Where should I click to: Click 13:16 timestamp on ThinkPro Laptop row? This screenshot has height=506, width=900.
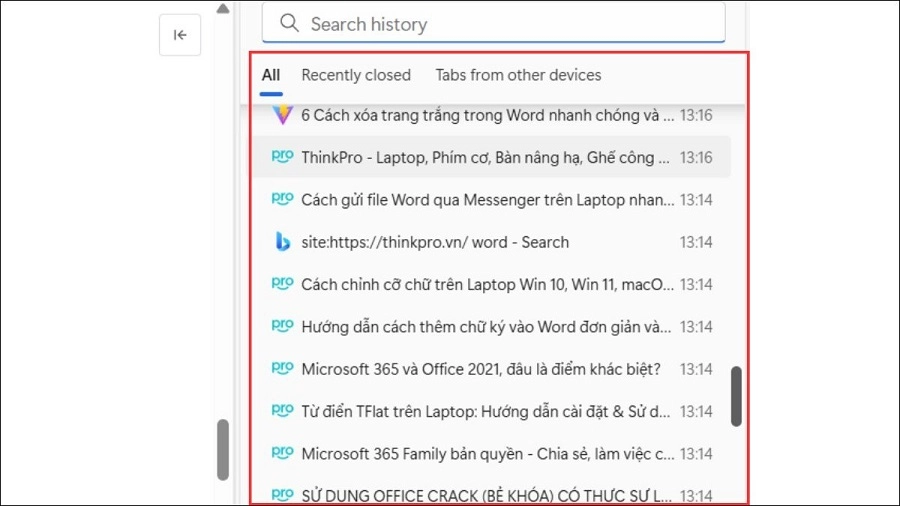(696, 158)
